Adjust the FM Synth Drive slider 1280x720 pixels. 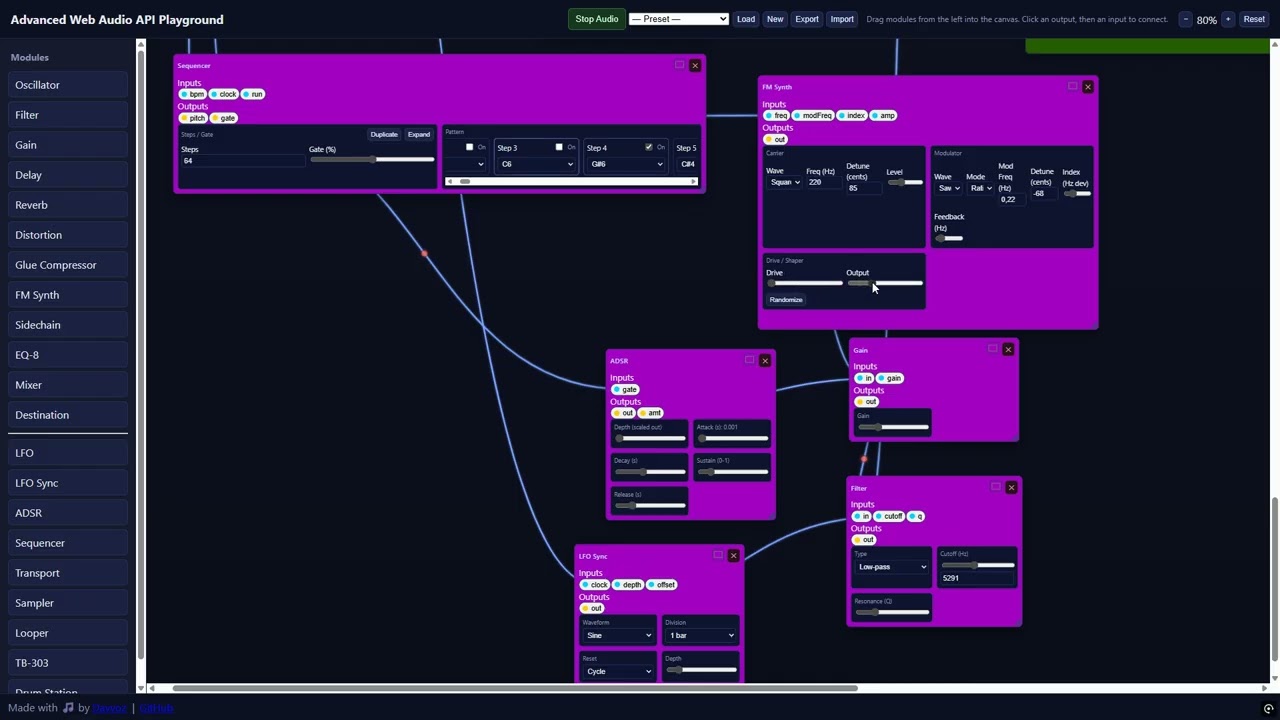pyautogui.click(x=804, y=283)
